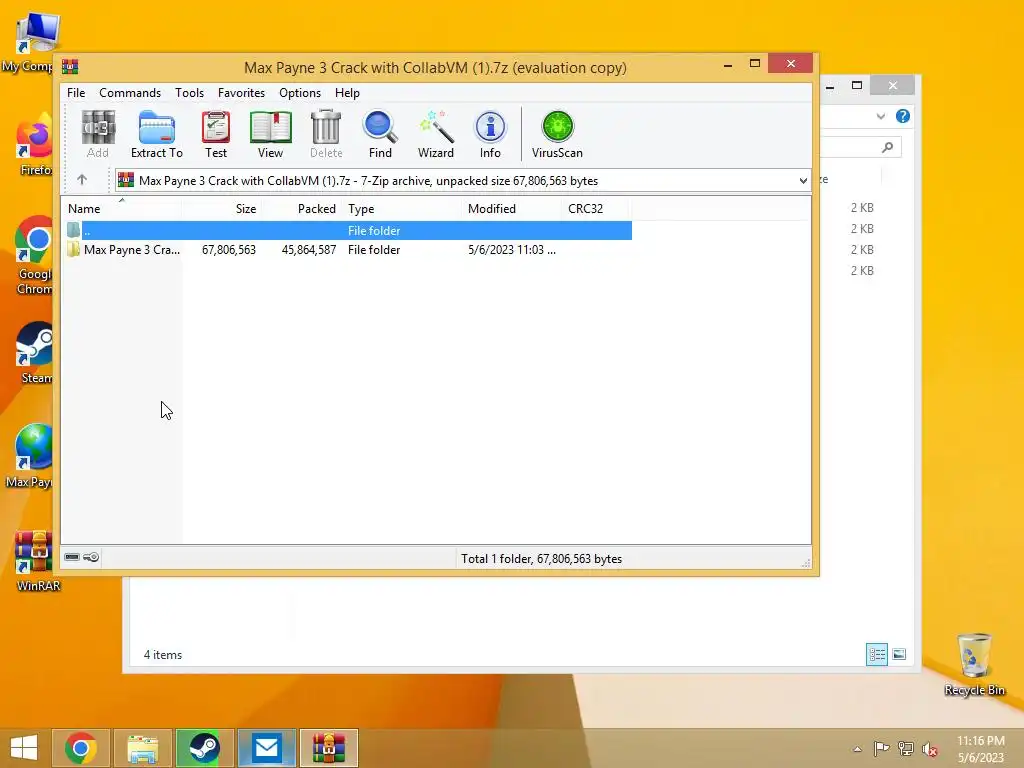Sort by the Packed column header
The image size is (1024, 768).
coord(302,208)
